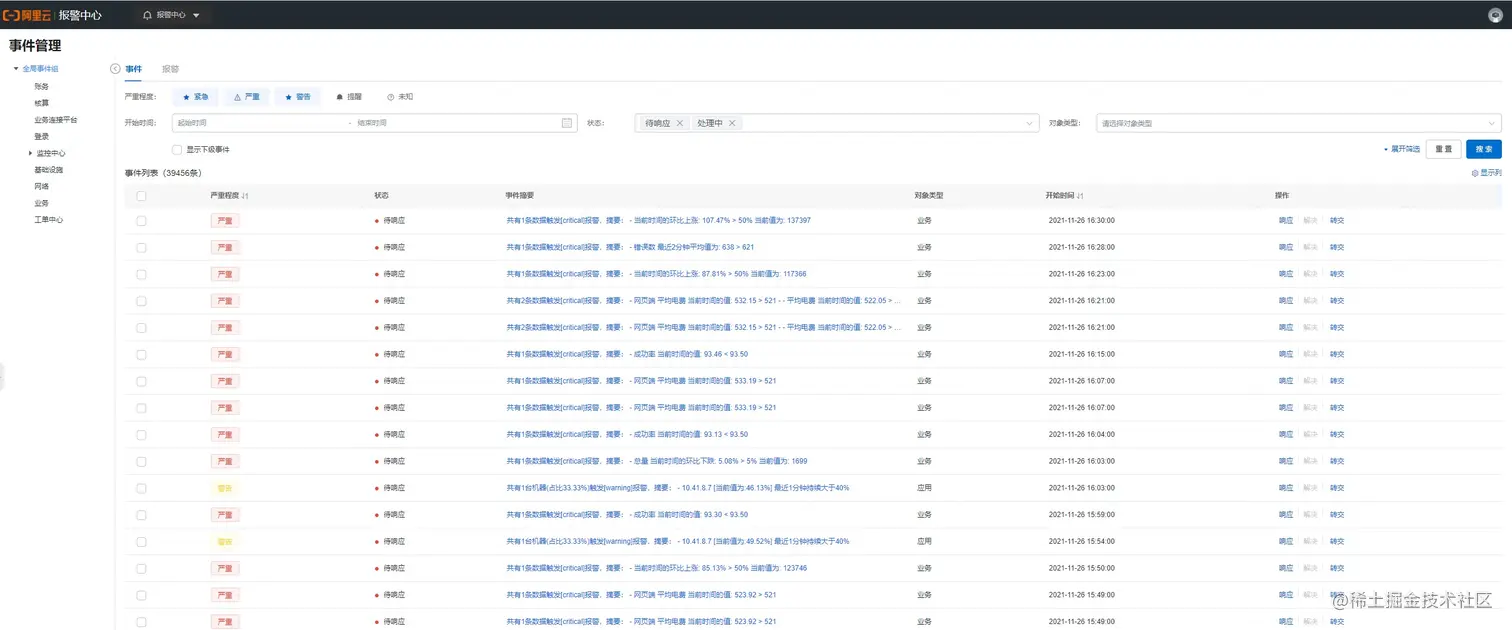This screenshot has height=630, width=1512.
Task: Click 转交 for the 15:50:00 event
Action: click(1337, 568)
